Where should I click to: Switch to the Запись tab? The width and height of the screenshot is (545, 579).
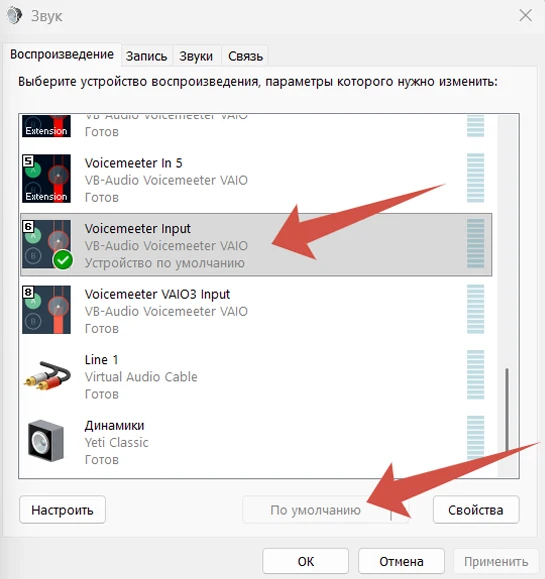click(146, 56)
